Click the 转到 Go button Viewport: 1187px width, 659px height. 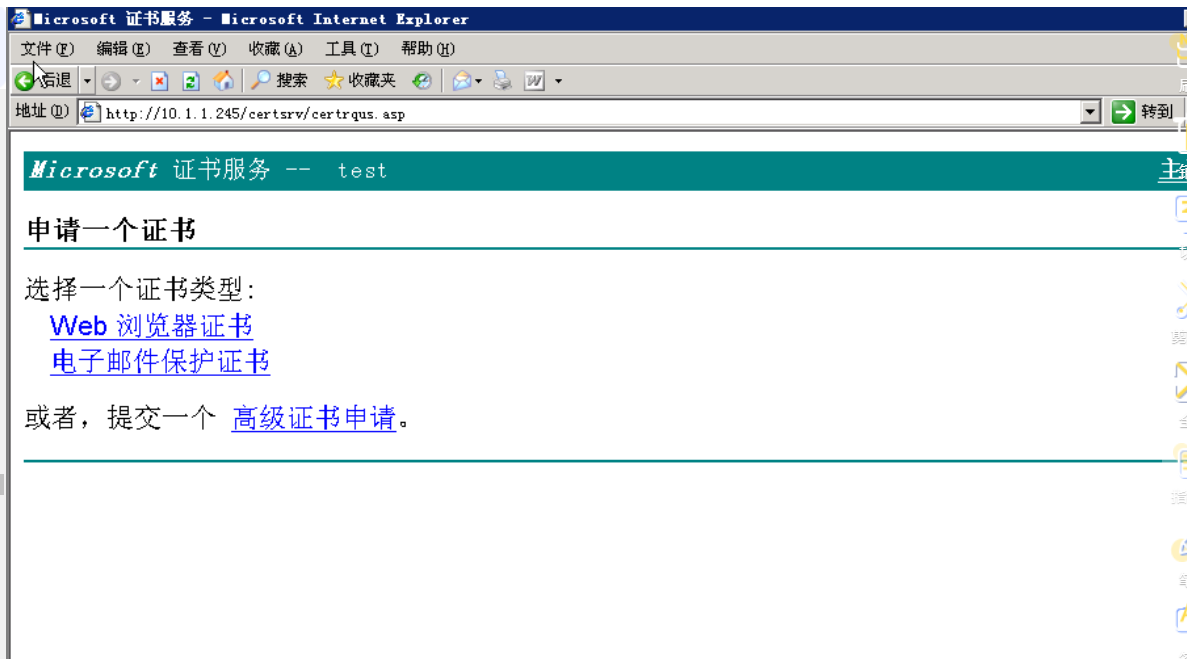click(1142, 112)
